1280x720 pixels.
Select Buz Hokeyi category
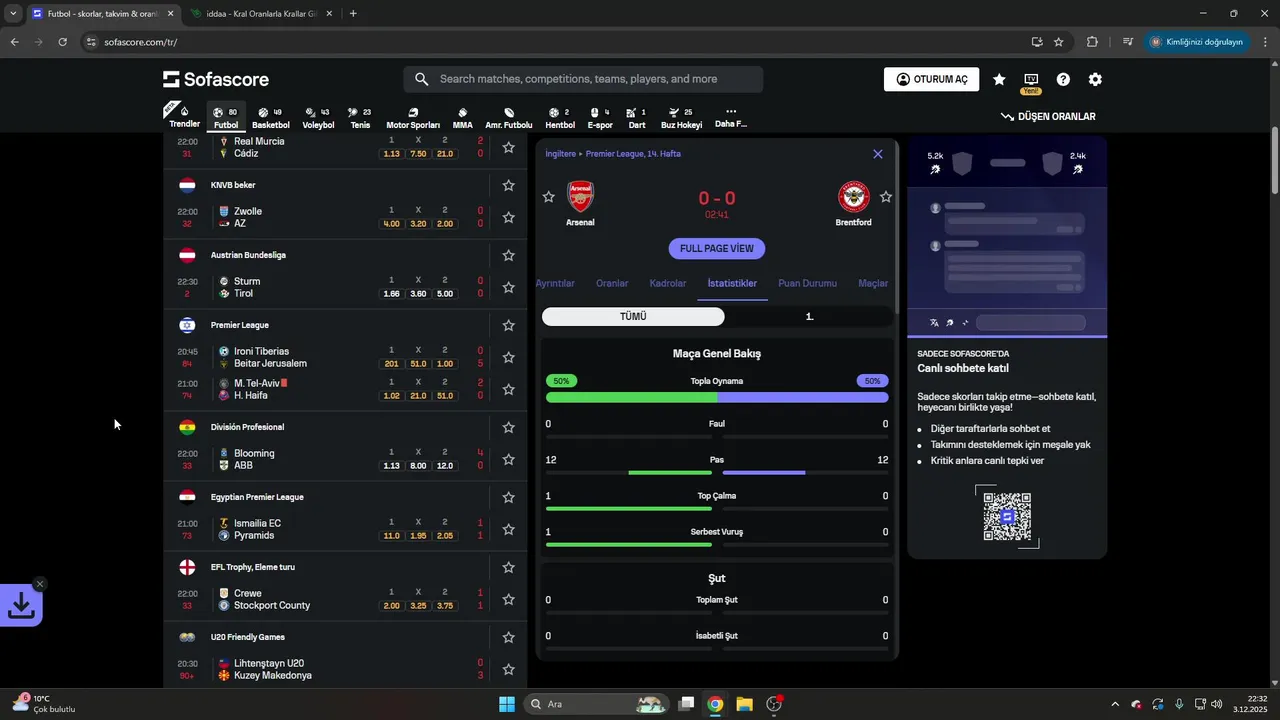681,118
